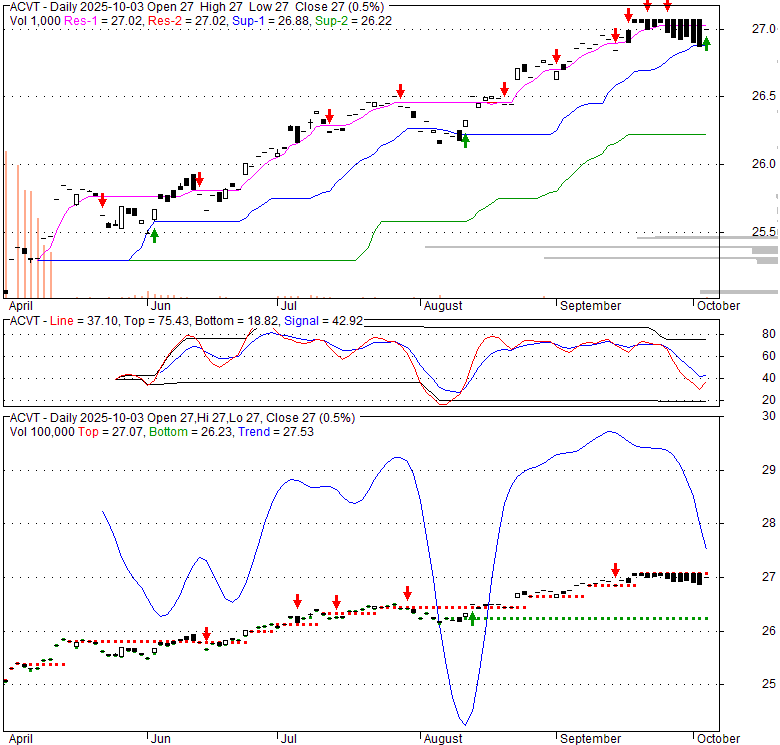
Task: Click the September label on the bottom chart axis
Action: pos(590,739)
